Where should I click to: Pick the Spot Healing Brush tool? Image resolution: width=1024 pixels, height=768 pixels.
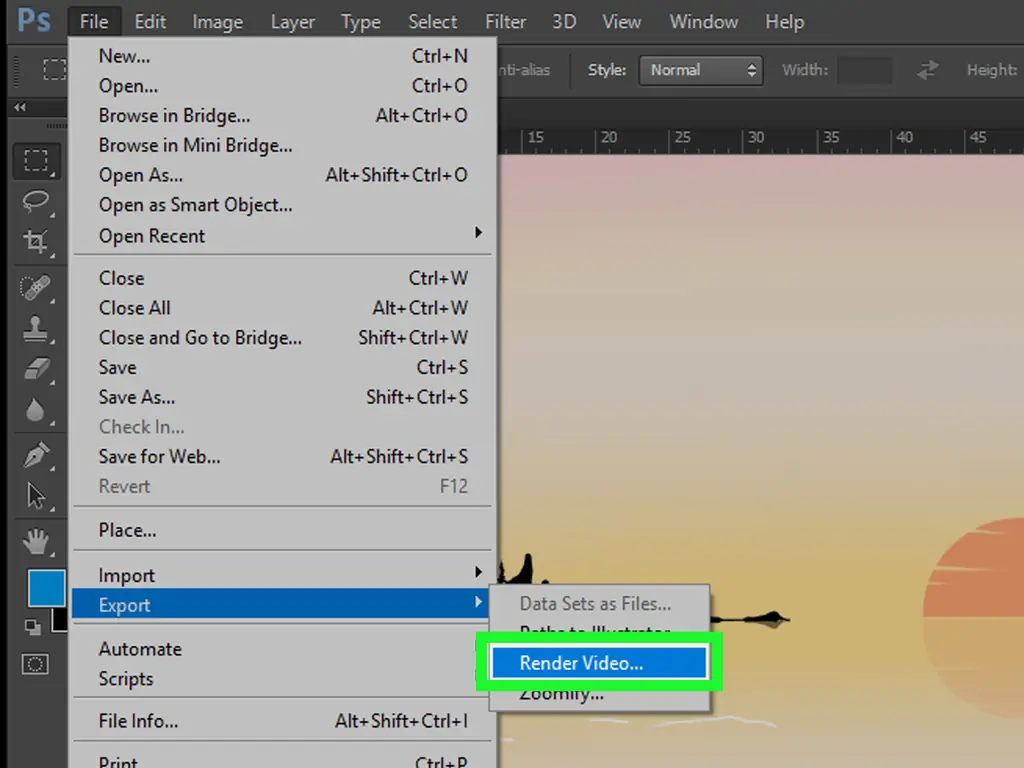(x=36, y=288)
